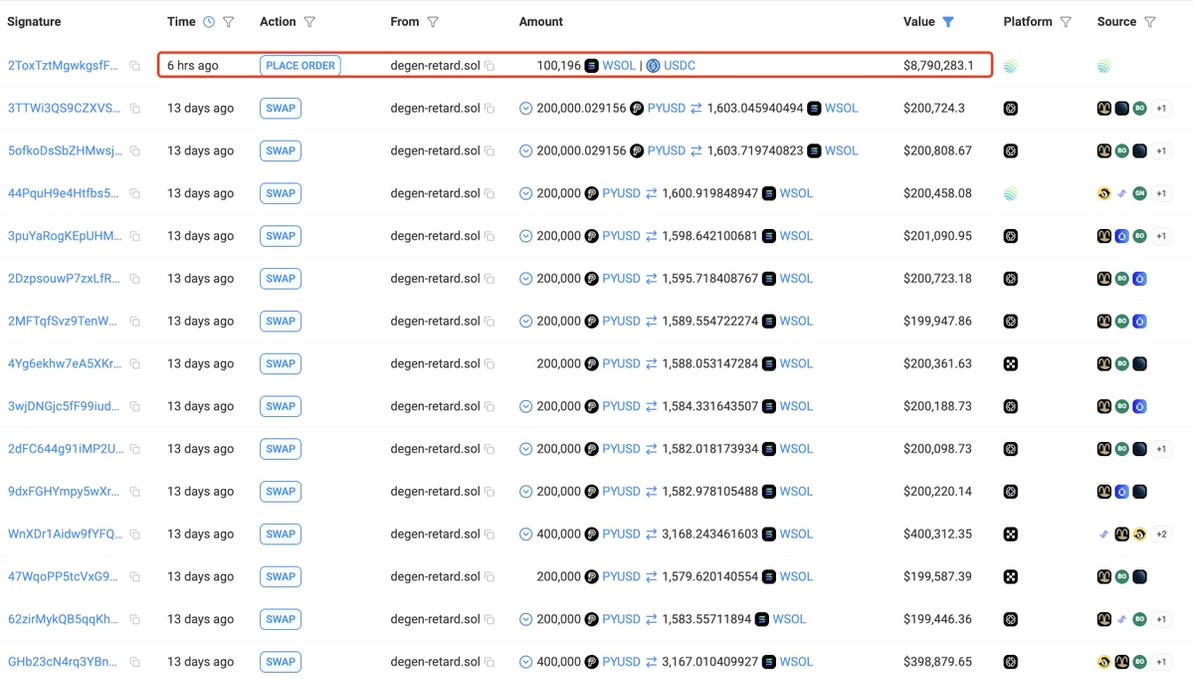Image resolution: width=1193 pixels, height=679 pixels.
Task: Click the WSOL token icon in the highlighted row
Action: [592, 64]
